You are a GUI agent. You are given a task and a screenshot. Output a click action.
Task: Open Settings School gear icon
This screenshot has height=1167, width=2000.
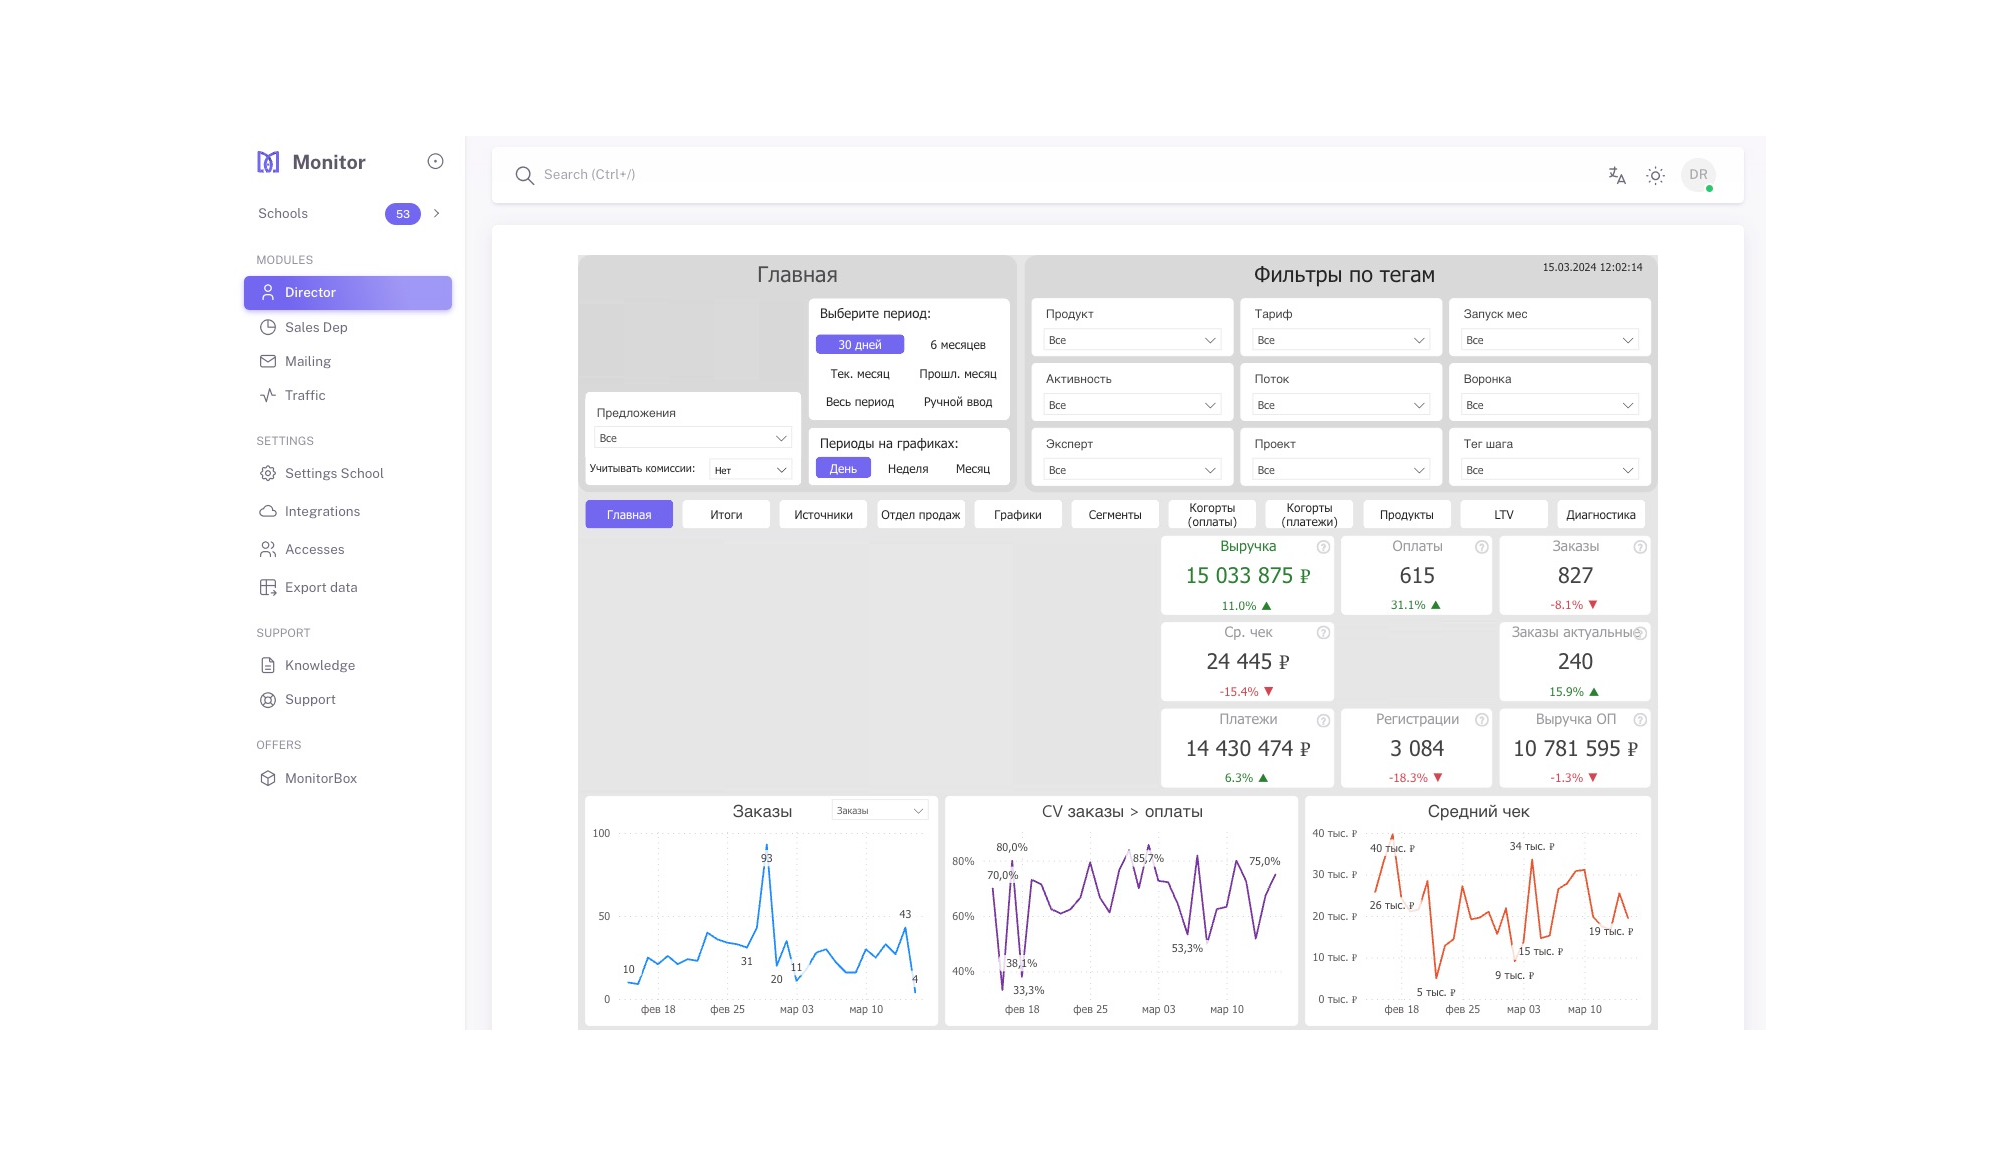point(267,473)
